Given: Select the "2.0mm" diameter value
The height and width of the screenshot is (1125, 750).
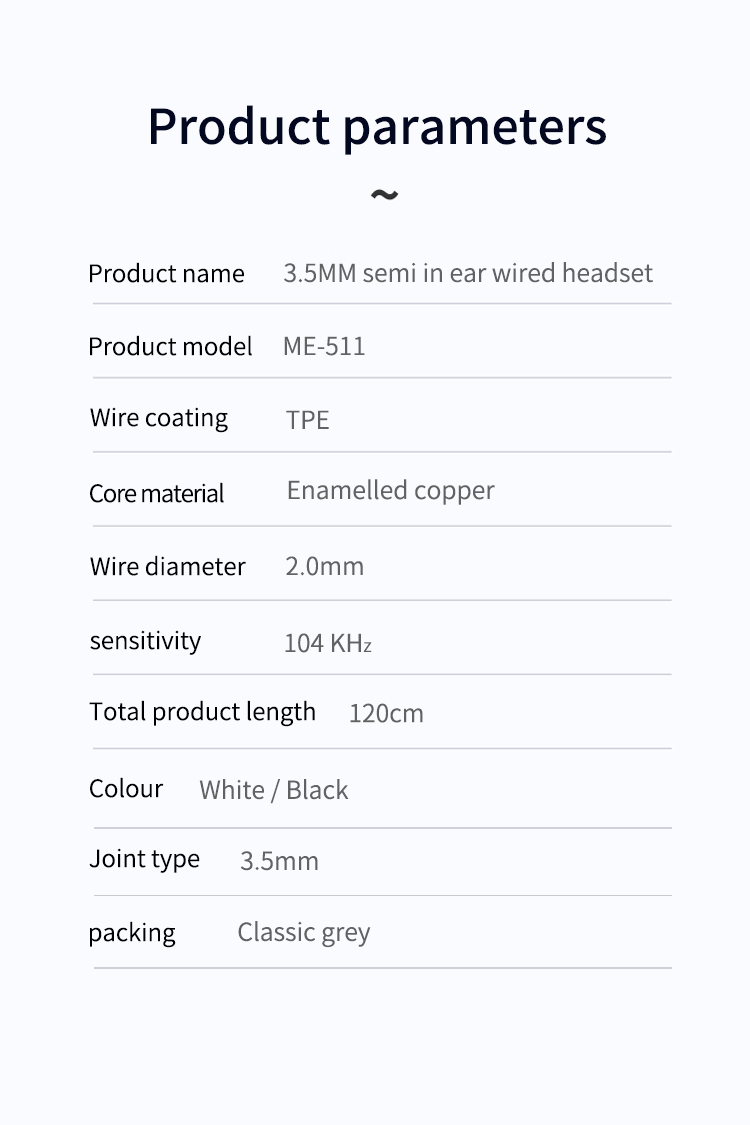Looking at the screenshot, I should pos(324,567).
